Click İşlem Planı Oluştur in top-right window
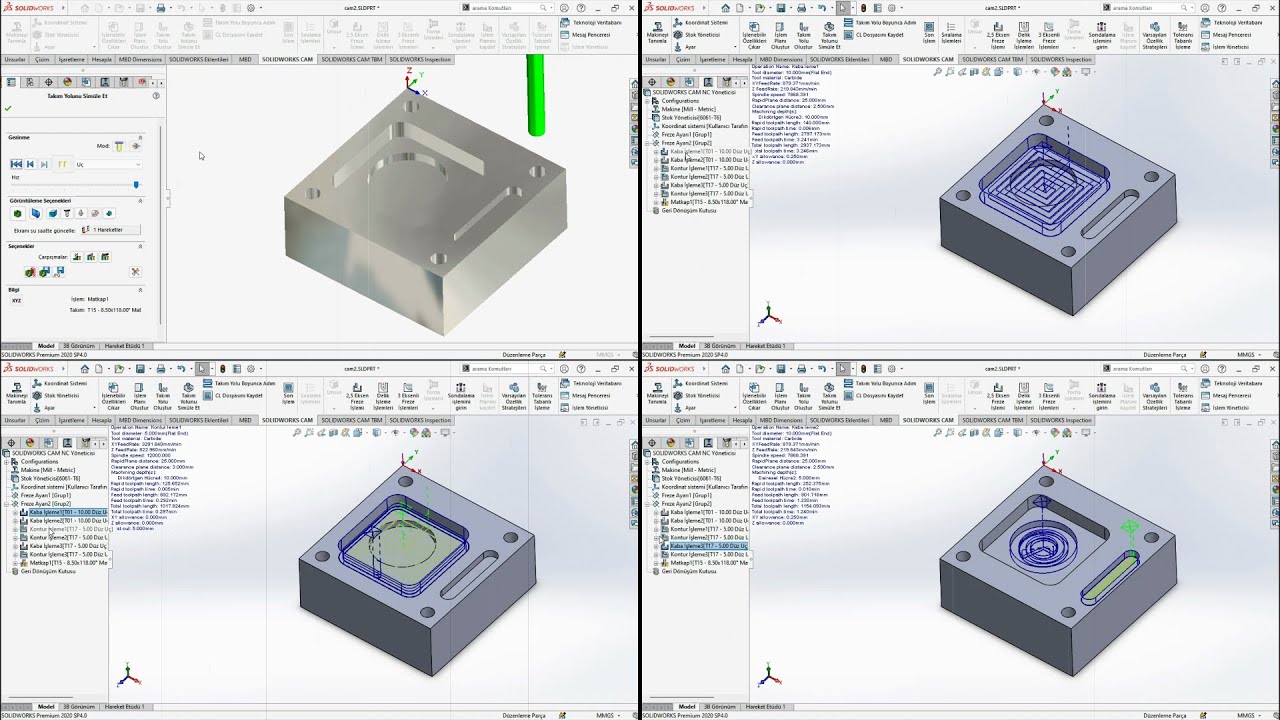 780,34
